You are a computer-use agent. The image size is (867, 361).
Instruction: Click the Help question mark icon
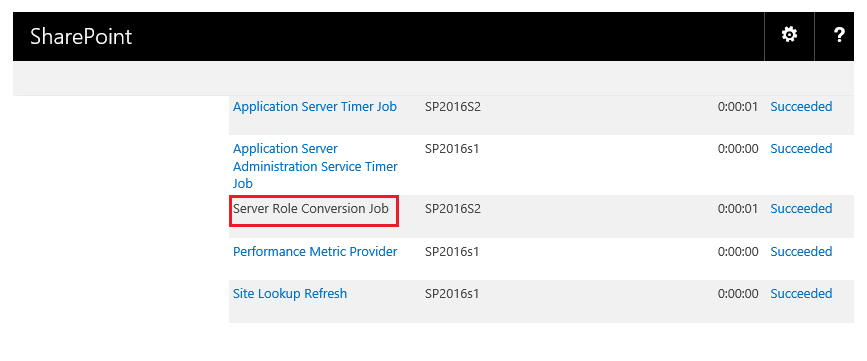839,35
